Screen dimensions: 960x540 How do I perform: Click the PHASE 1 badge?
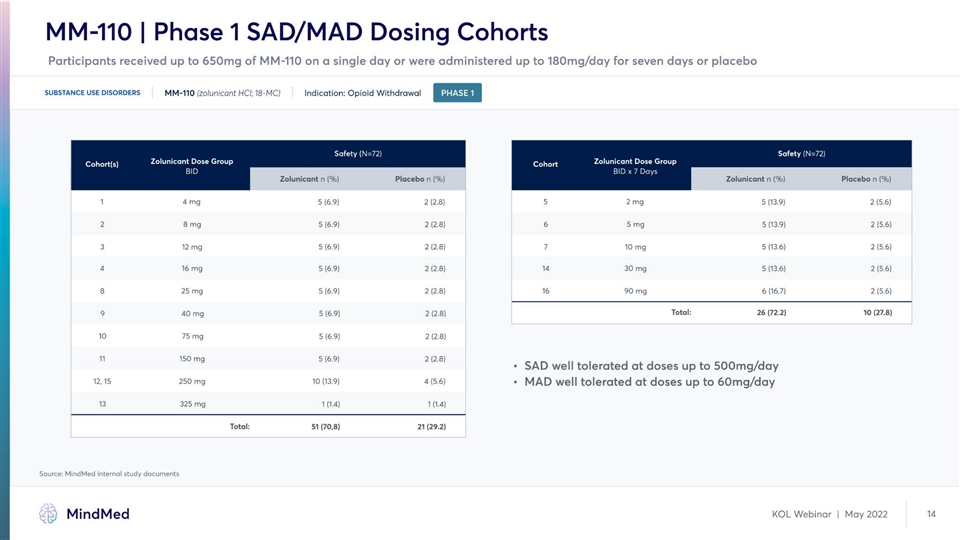point(457,93)
